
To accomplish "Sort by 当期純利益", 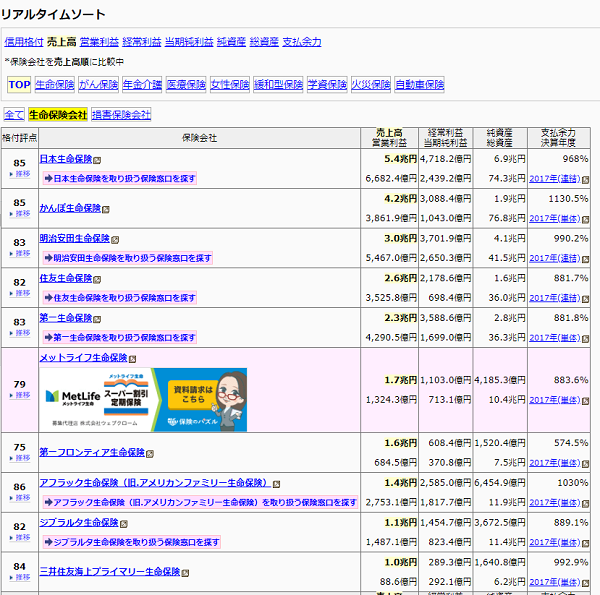I will click(189, 42).
